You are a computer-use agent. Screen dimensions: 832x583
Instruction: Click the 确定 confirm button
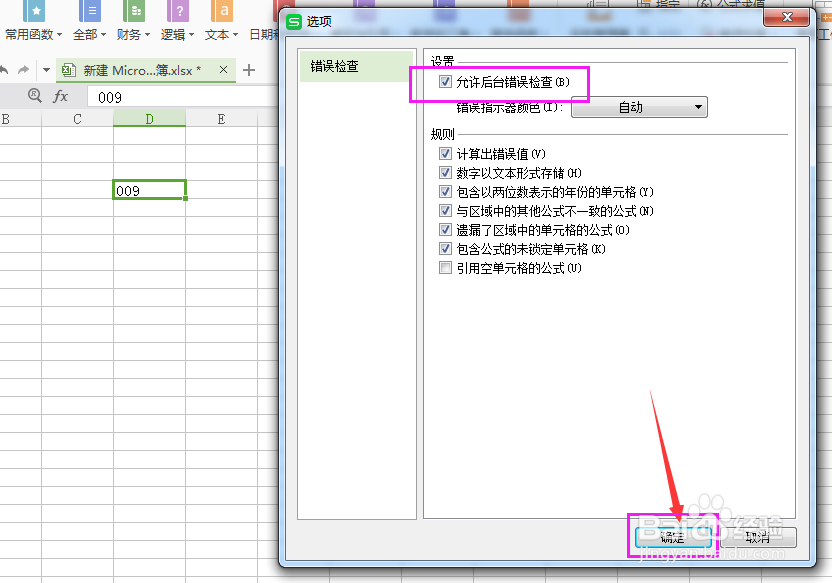tap(674, 537)
